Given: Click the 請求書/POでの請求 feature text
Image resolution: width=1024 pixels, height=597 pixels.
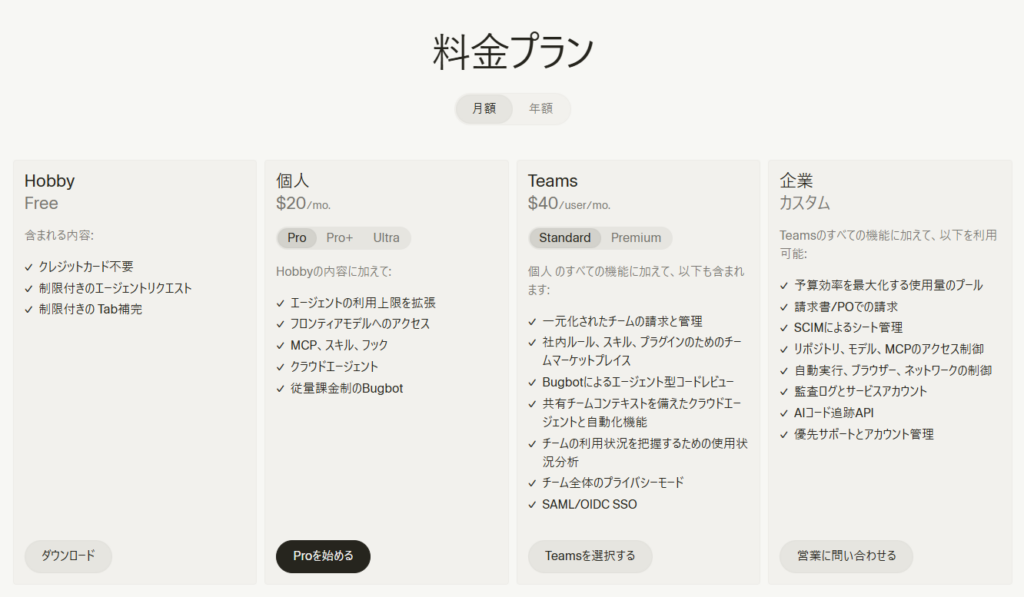Looking at the screenshot, I should point(846,306).
